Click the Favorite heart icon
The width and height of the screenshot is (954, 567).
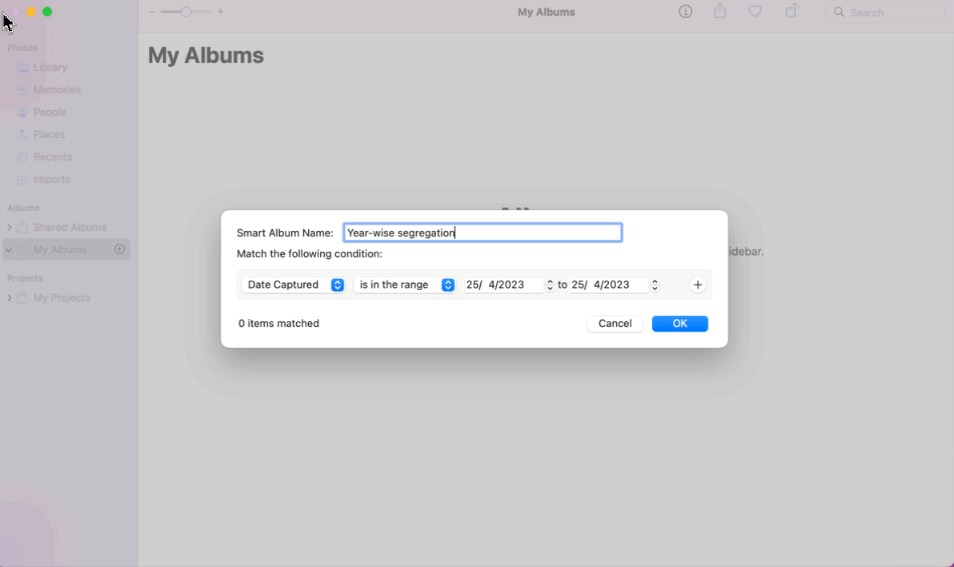755,12
